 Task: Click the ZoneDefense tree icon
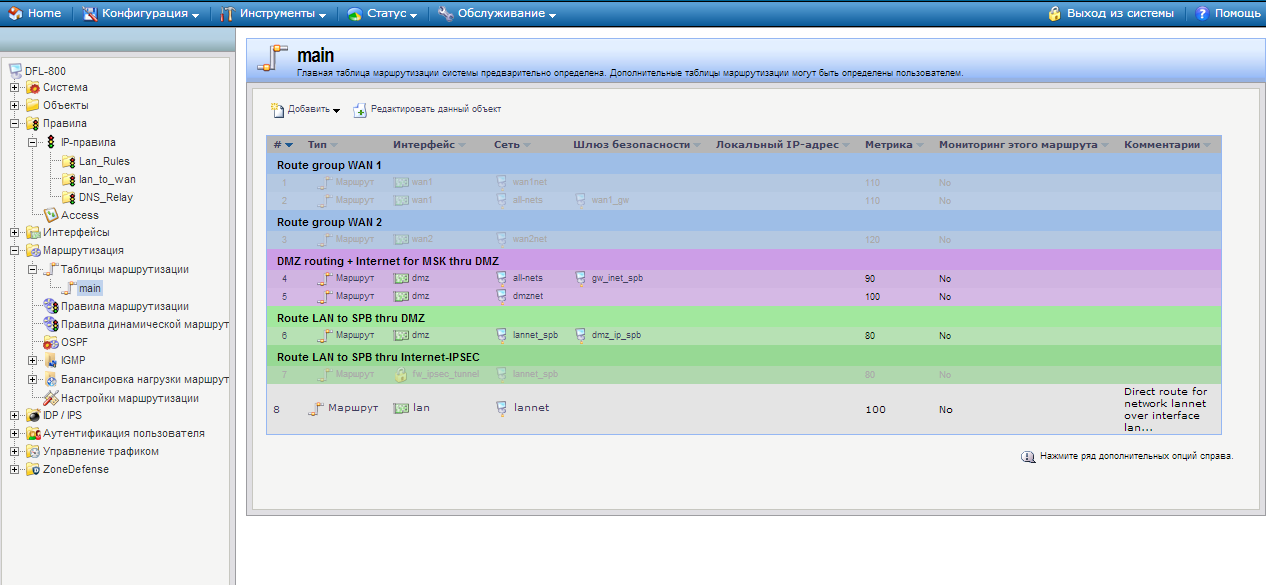pos(33,469)
